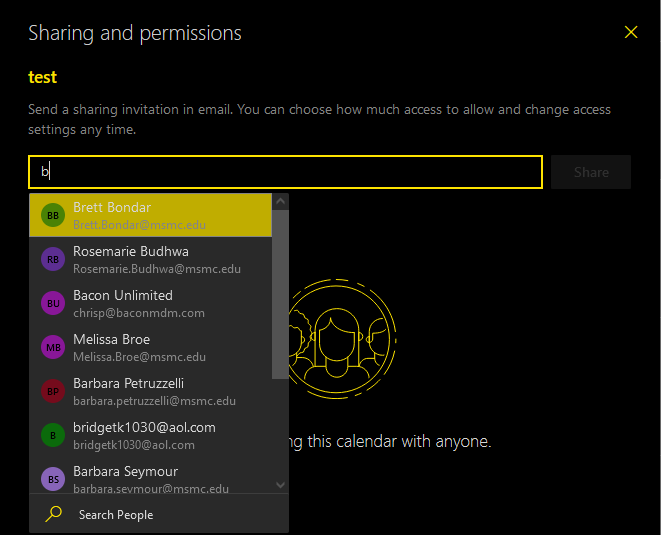Choose Rosemarie Budhwa from the list
This screenshot has width=661, height=535.
(x=150, y=259)
